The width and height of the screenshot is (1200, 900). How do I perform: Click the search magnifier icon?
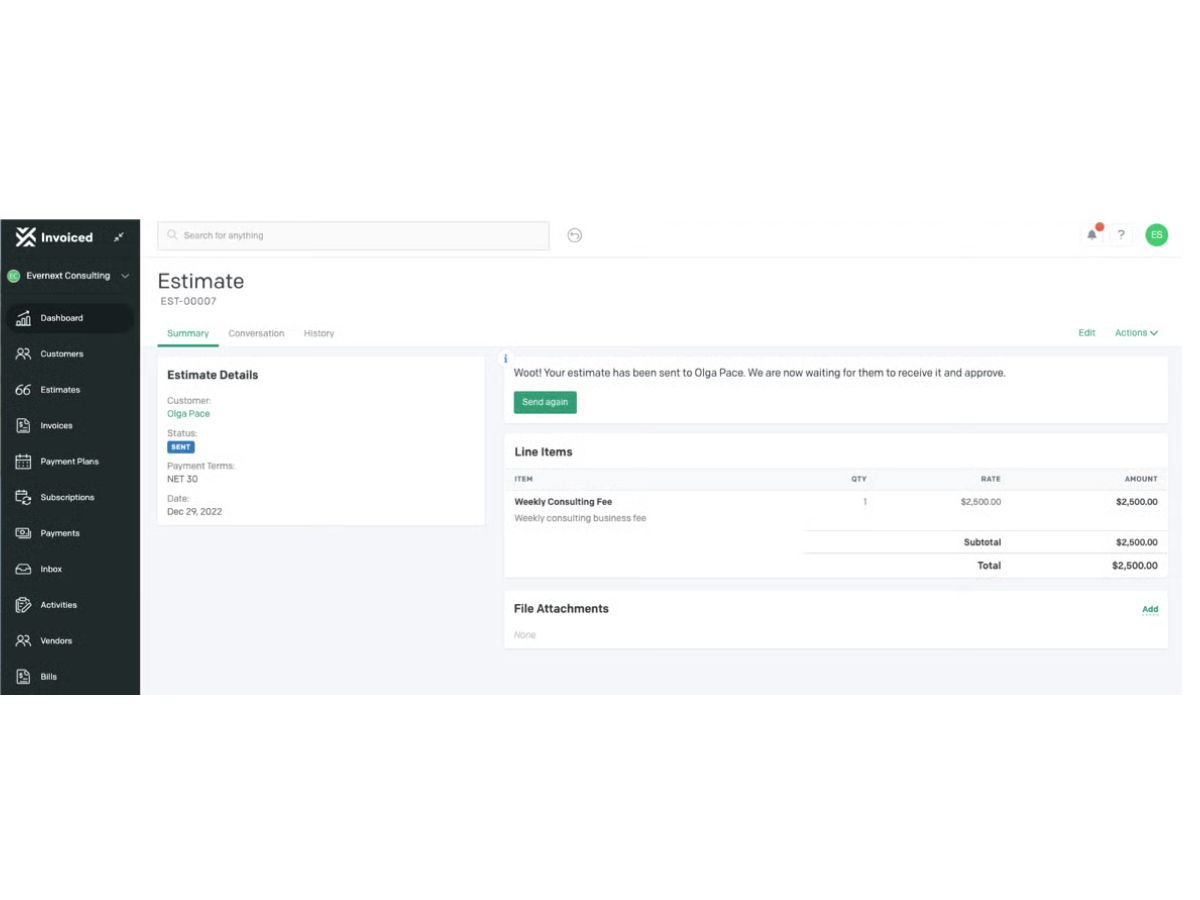(172, 236)
